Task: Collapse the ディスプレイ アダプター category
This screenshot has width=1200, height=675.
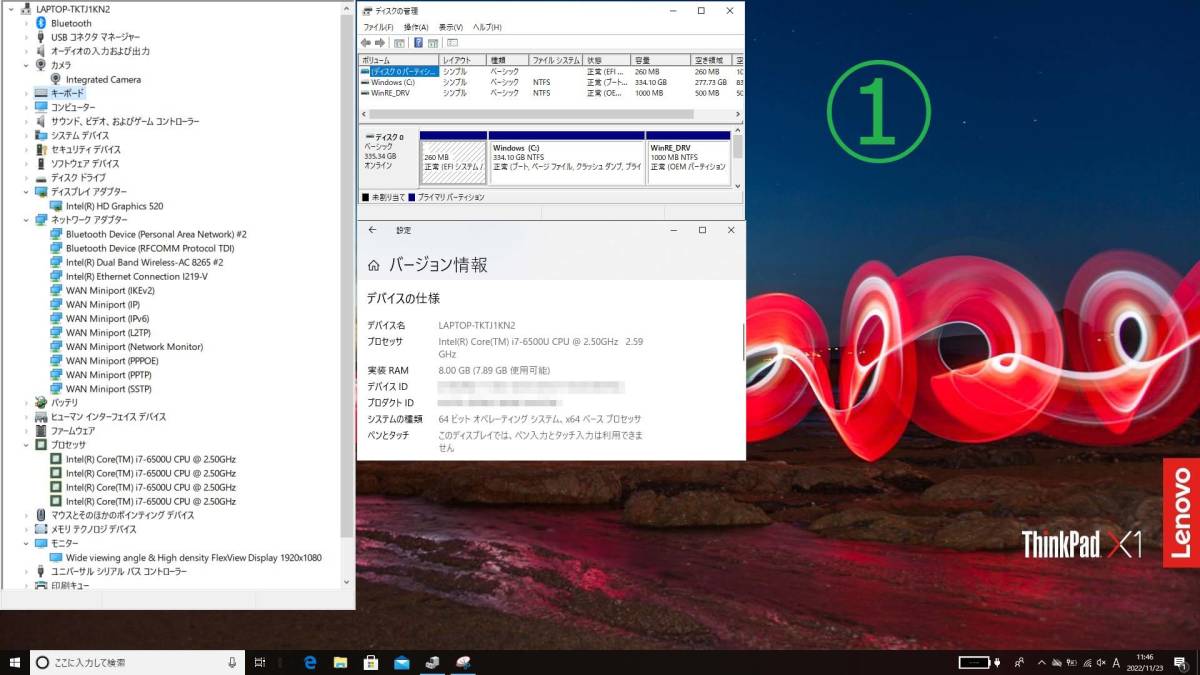Action: pos(26,192)
